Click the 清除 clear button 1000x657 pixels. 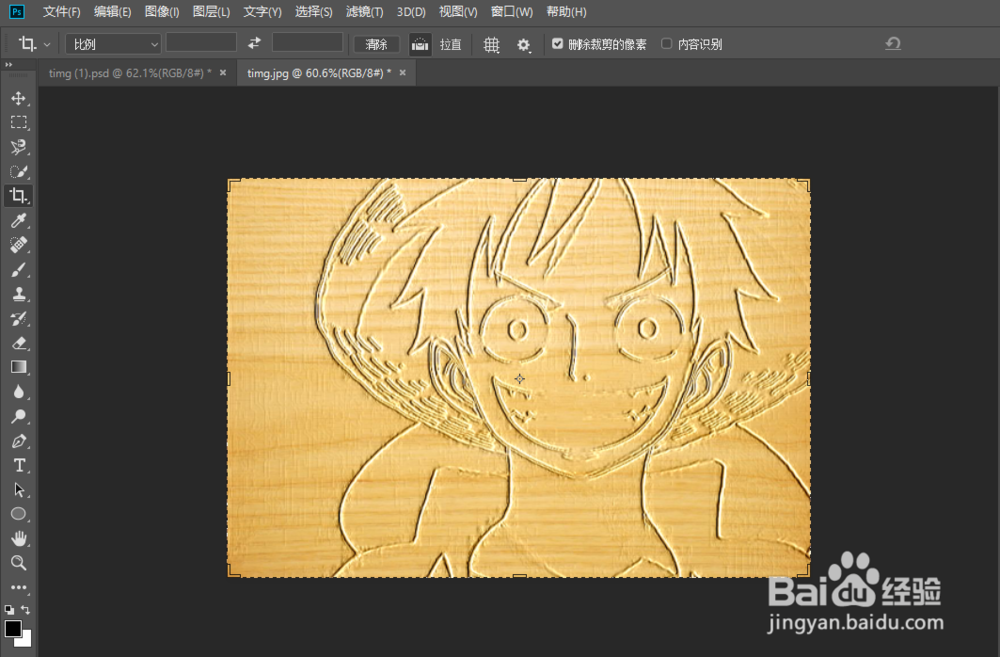click(376, 44)
